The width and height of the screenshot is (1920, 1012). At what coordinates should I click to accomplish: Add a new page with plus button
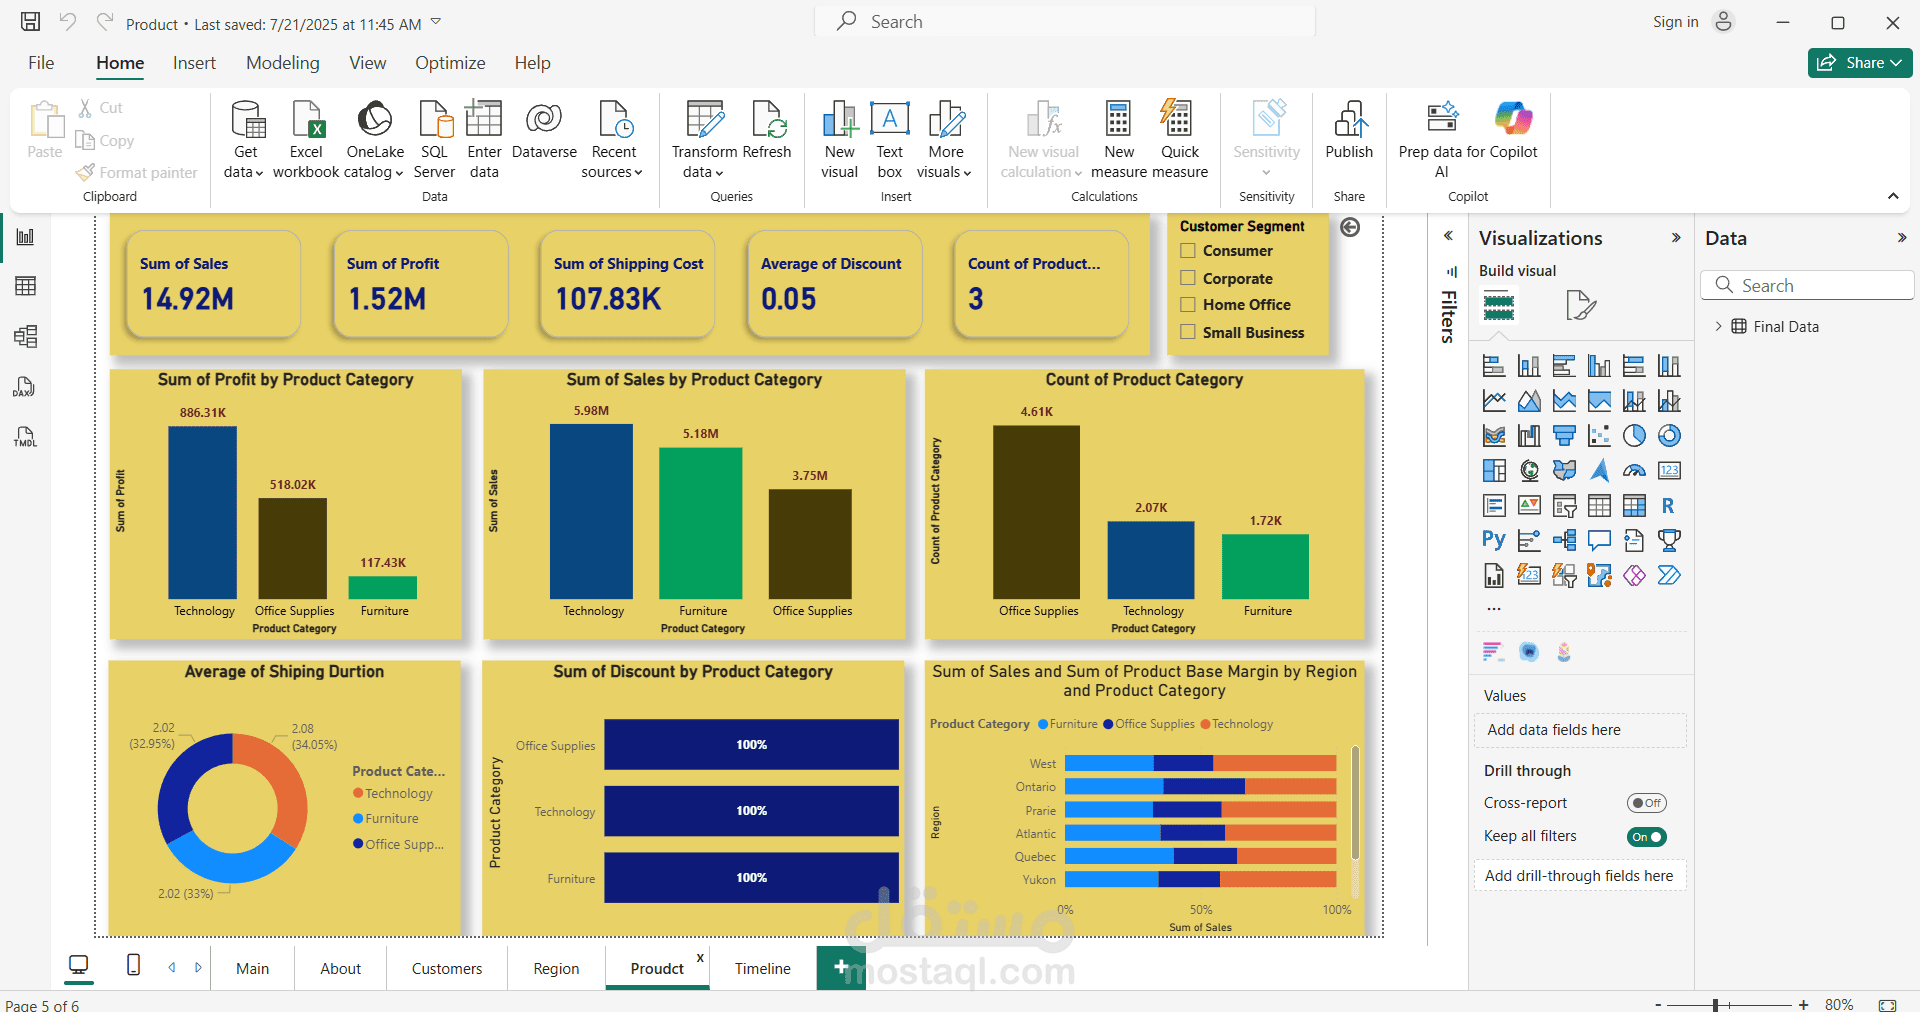pos(841,967)
